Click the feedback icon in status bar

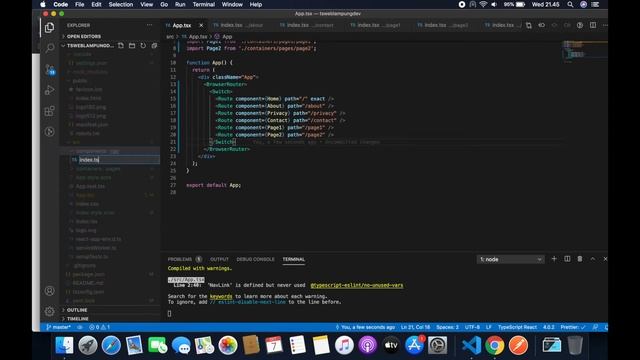point(596,327)
